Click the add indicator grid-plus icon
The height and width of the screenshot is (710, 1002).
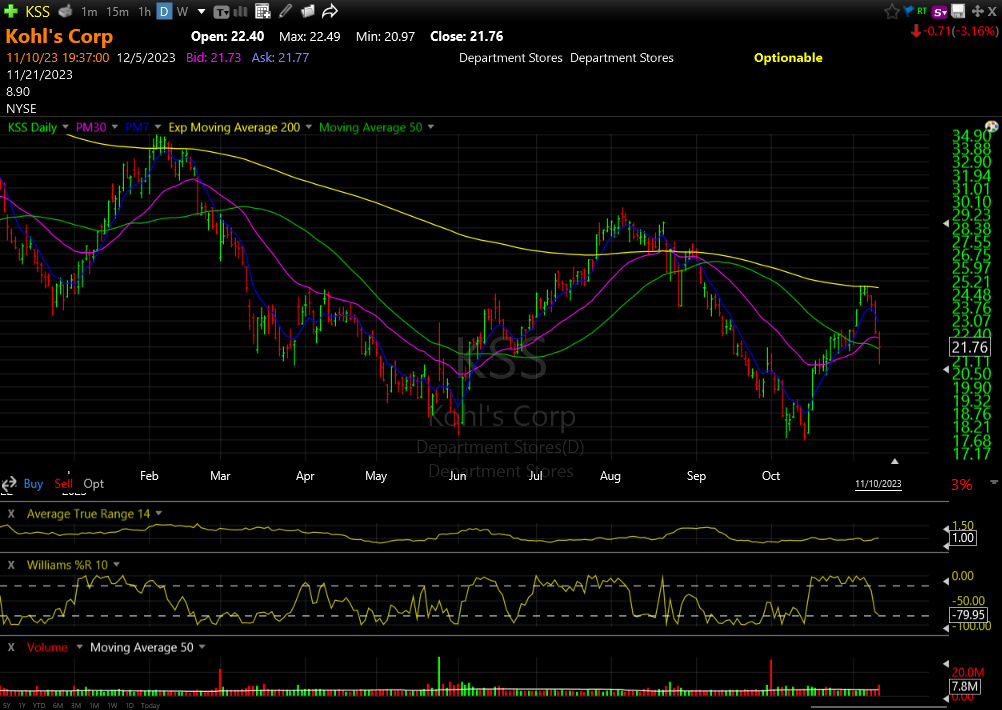[x=262, y=11]
